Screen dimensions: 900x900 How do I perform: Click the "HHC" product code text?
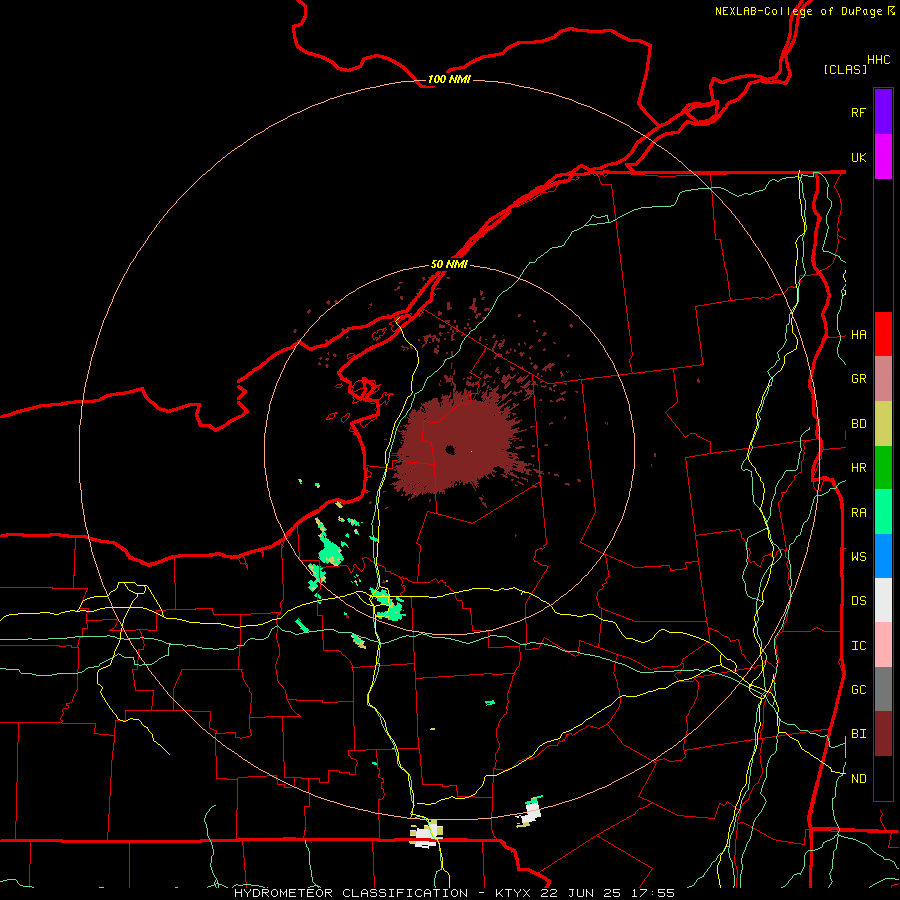879,60
